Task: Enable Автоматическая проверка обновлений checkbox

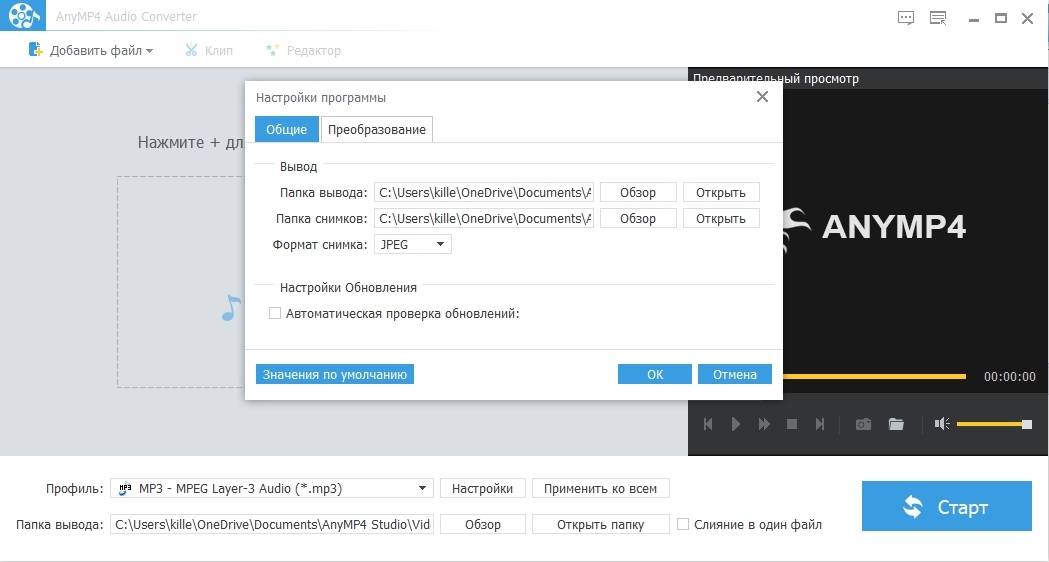Action: (274, 313)
